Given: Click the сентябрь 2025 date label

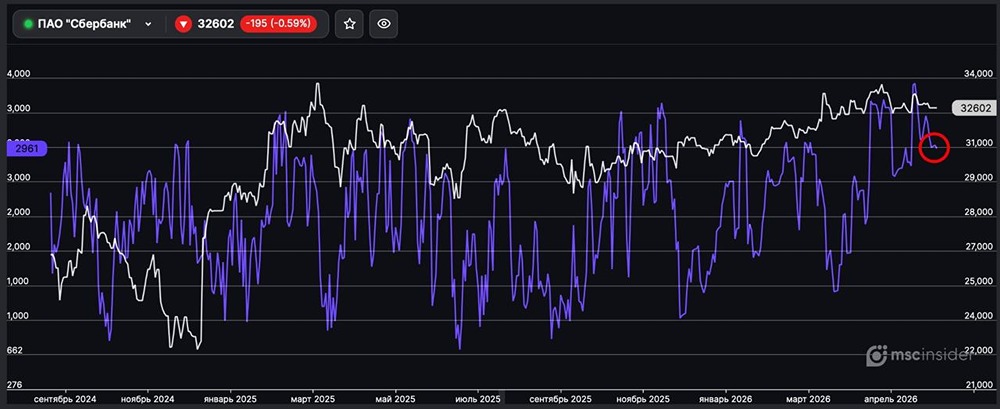Looking at the screenshot, I should click(x=561, y=399).
